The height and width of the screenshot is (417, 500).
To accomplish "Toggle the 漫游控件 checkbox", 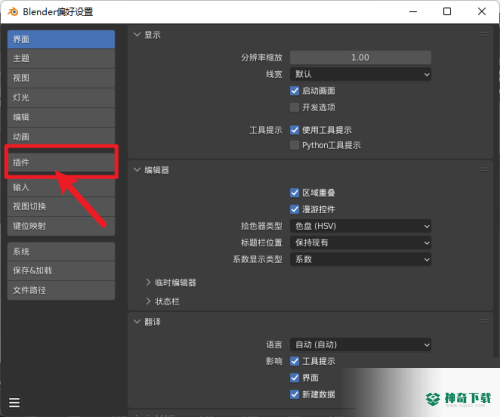I will pos(294,209).
